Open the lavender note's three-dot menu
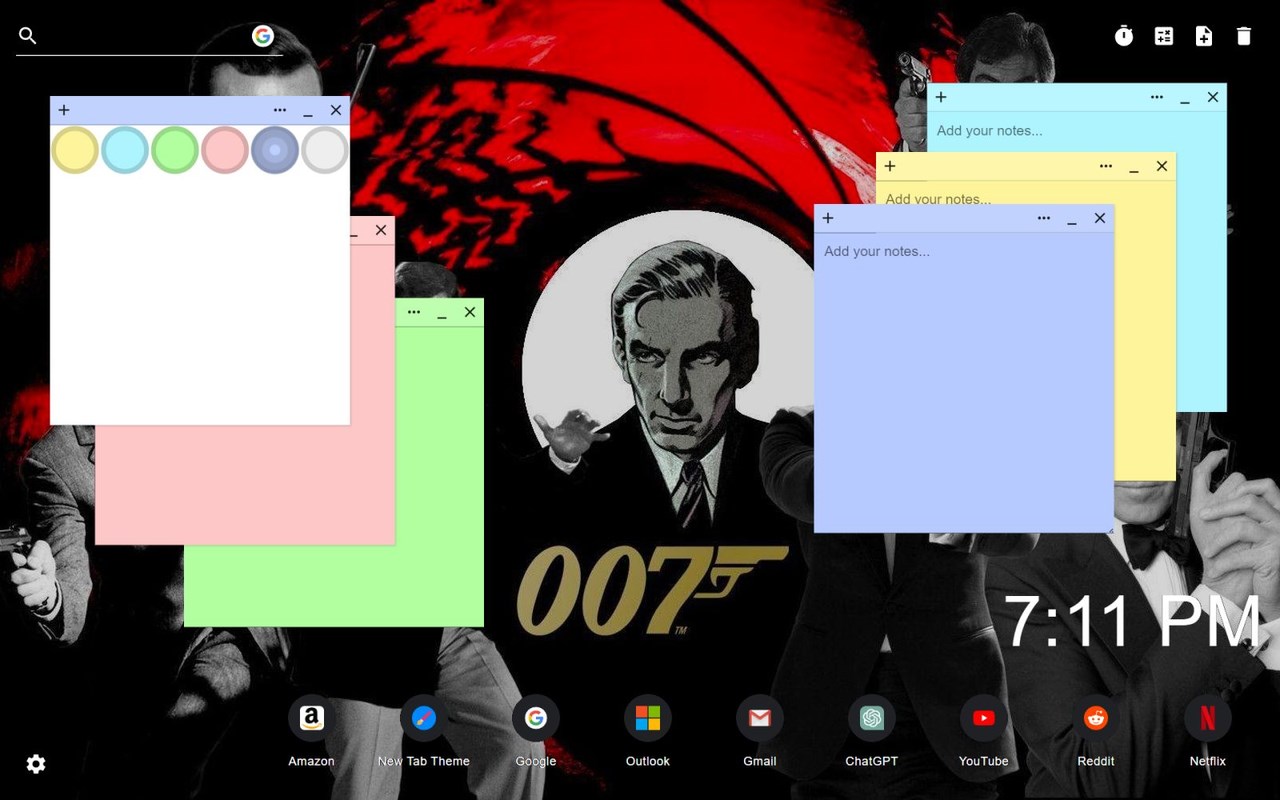The image size is (1280, 800). [x=1044, y=218]
